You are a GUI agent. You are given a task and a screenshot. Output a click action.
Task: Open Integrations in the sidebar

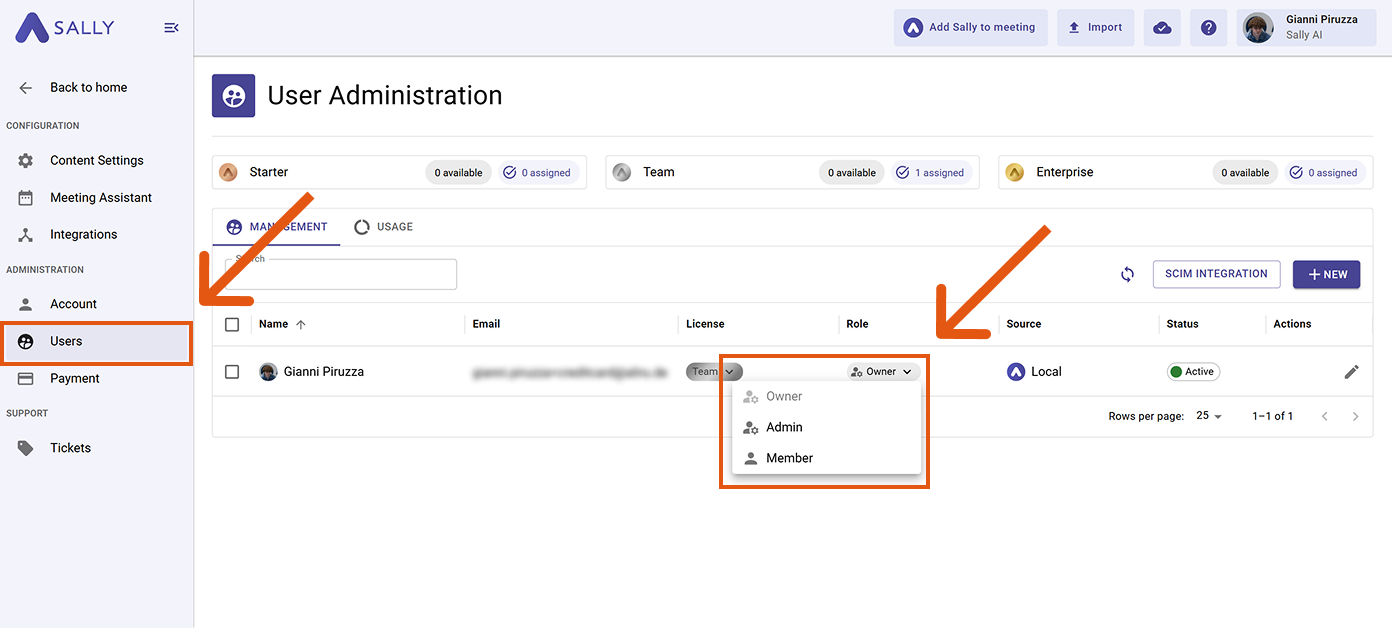84,234
